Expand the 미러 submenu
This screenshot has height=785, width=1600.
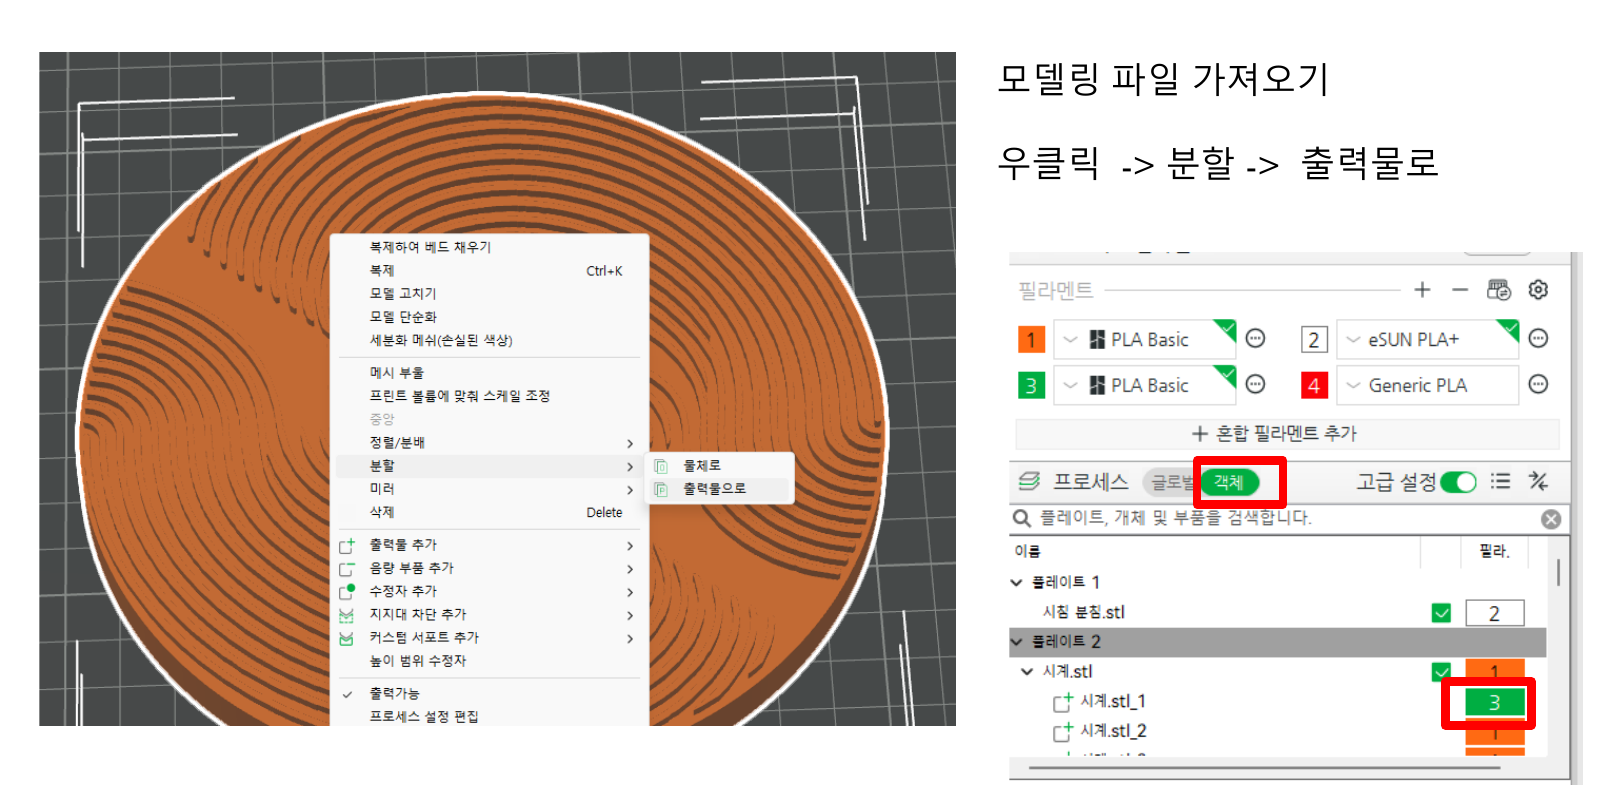(x=490, y=489)
